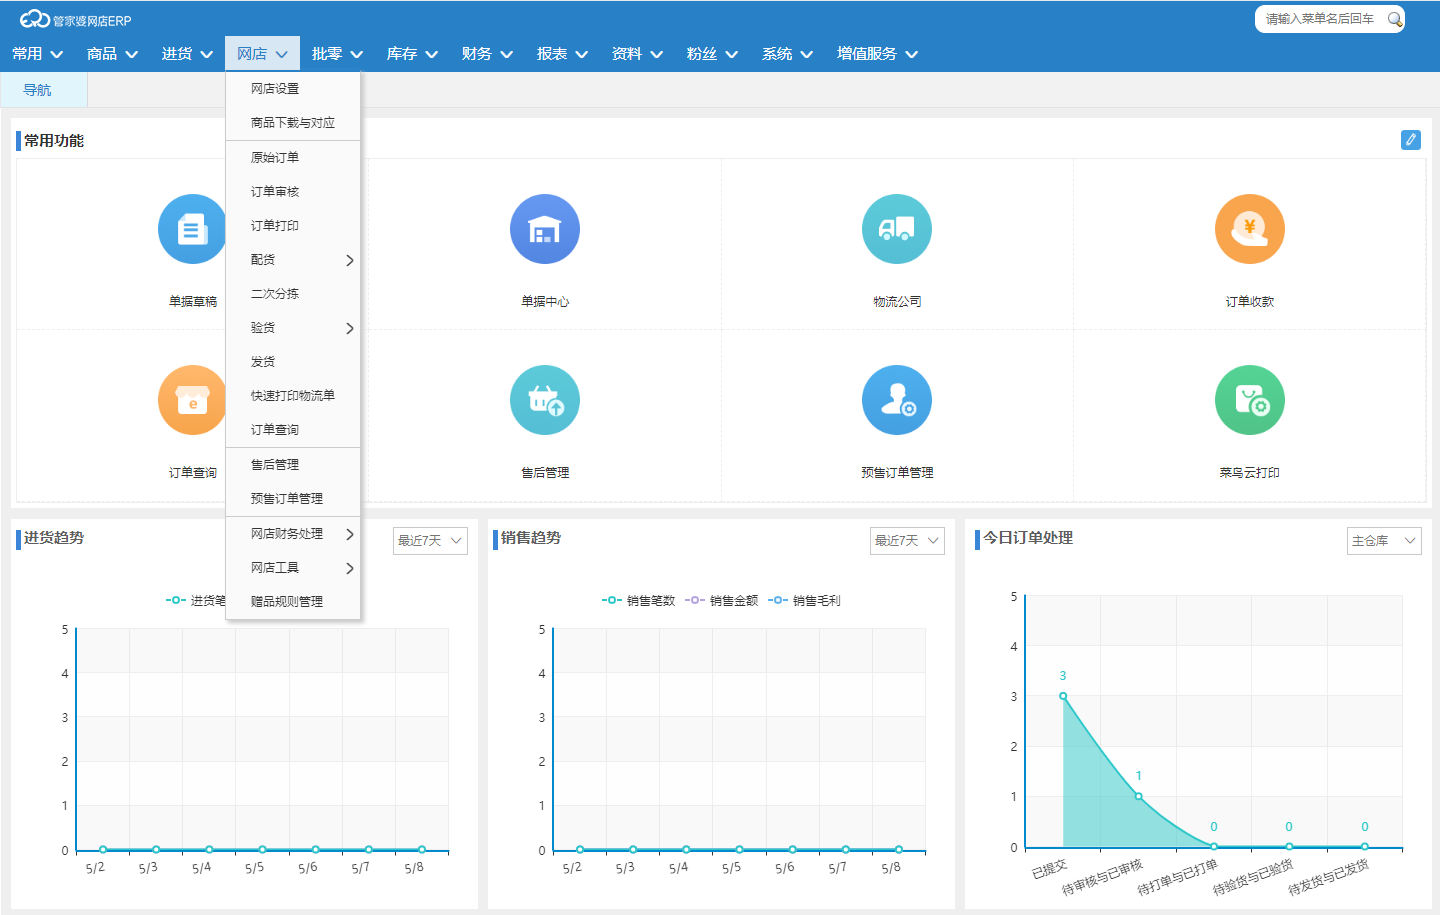Open the 主仓库 warehouse dropdown

point(1384,541)
